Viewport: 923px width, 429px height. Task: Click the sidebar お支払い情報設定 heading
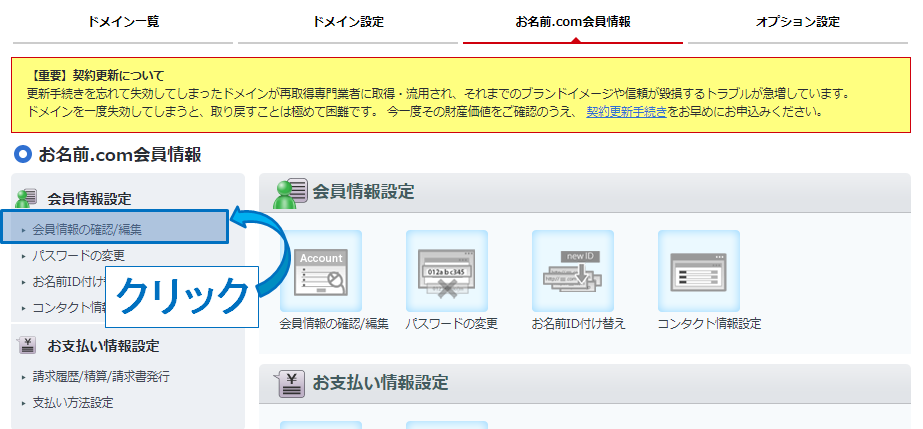pyautogui.click(x=103, y=346)
